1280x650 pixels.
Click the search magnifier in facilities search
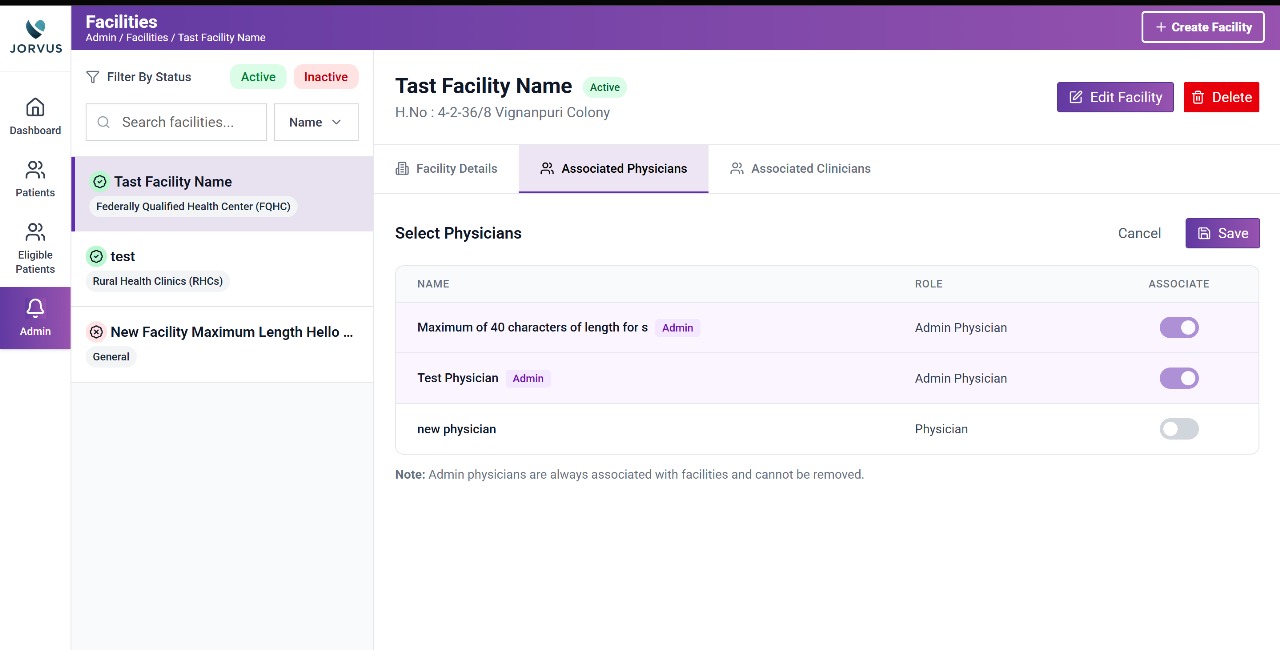[x=103, y=122]
